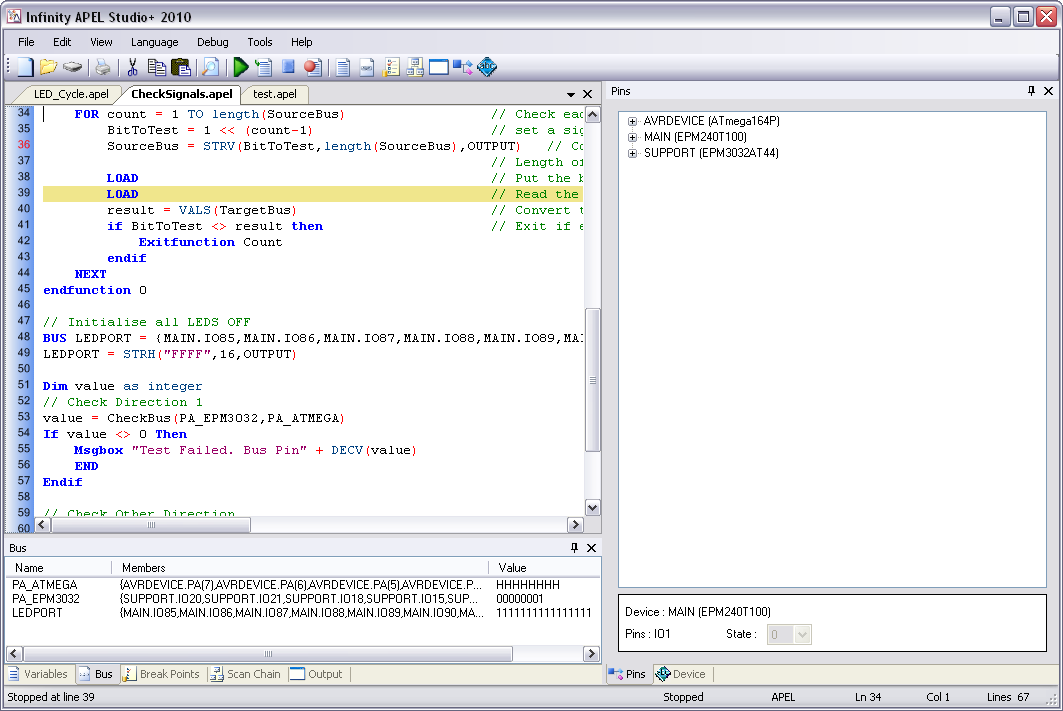The image size is (1063, 711).
Task: Click the Paste clipboard icon
Action: point(181,67)
